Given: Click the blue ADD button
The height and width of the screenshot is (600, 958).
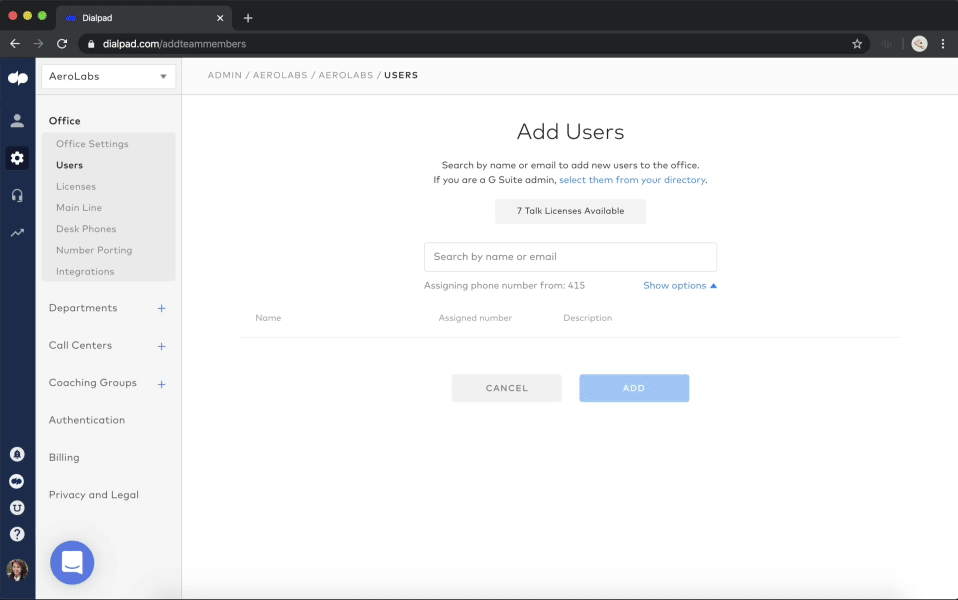Looking at the screenshot, I should click(634, 388).
